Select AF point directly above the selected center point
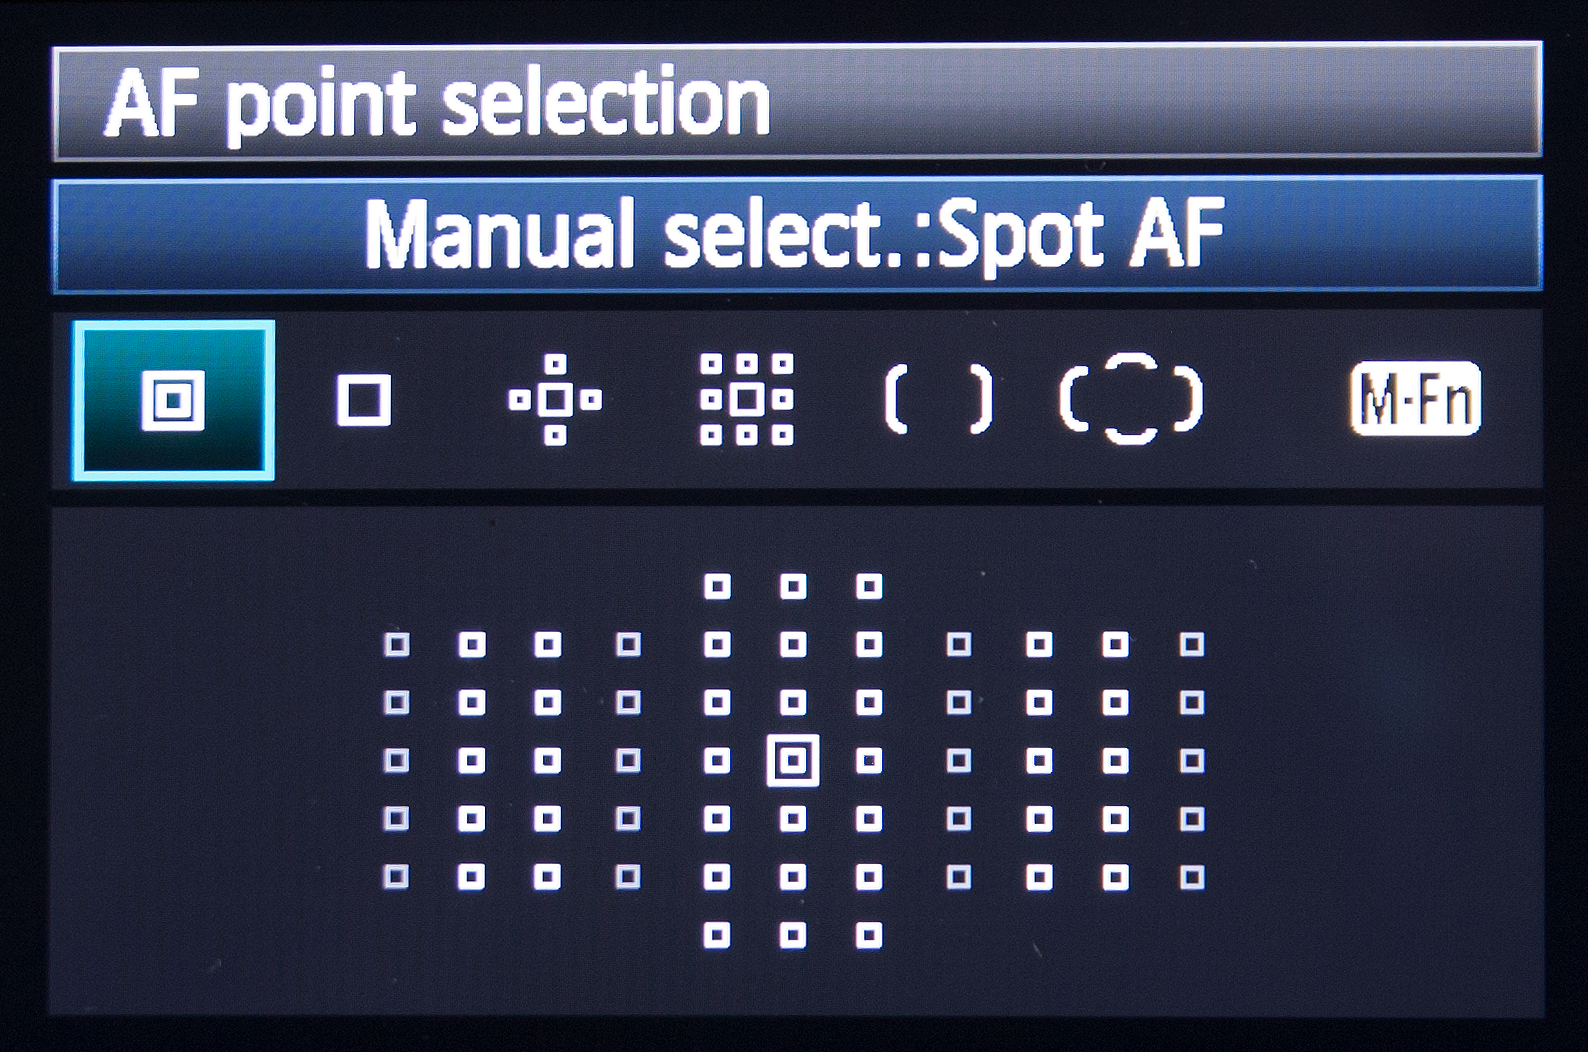This screenshot has height=1052, width=1588. click(x=793, y=703)
